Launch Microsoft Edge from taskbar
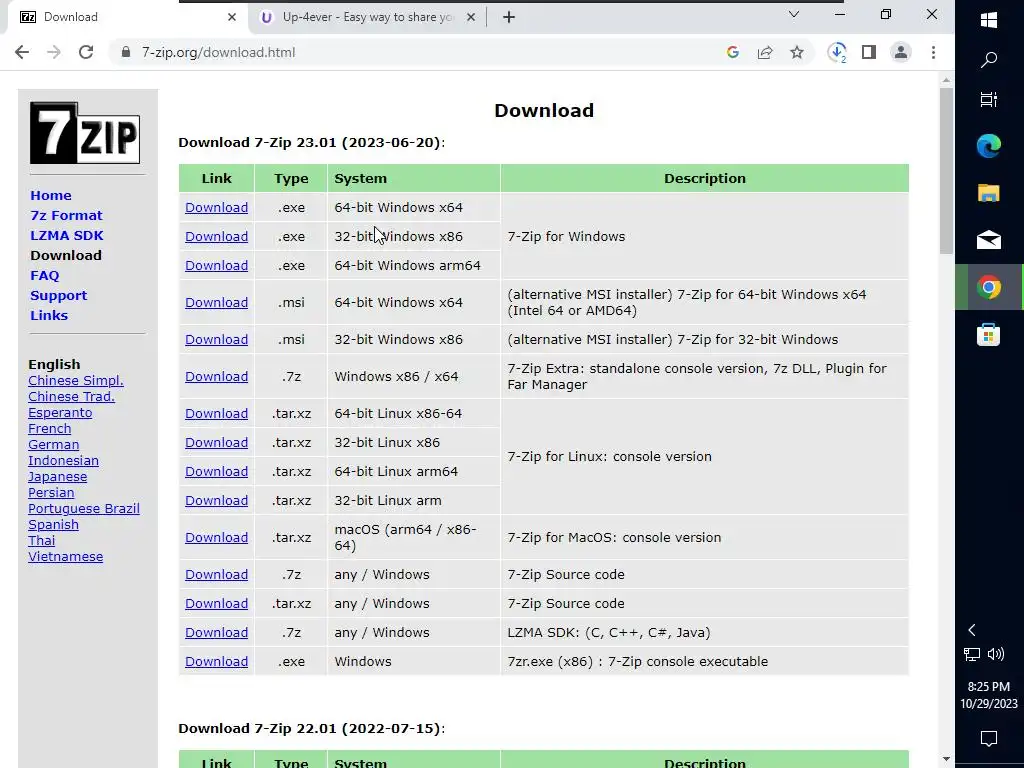 click(989, 146)
